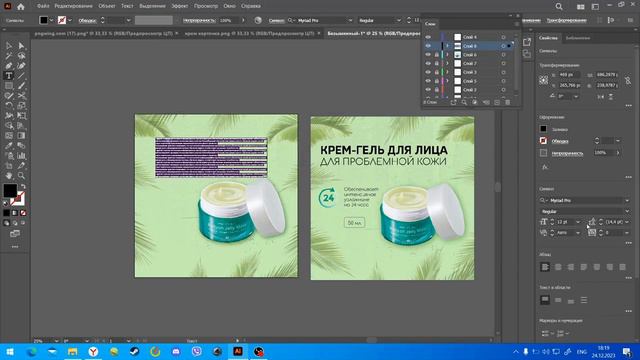Click the constrain proportions link icon
The image size is (640, 360).
tap(628, 80)
